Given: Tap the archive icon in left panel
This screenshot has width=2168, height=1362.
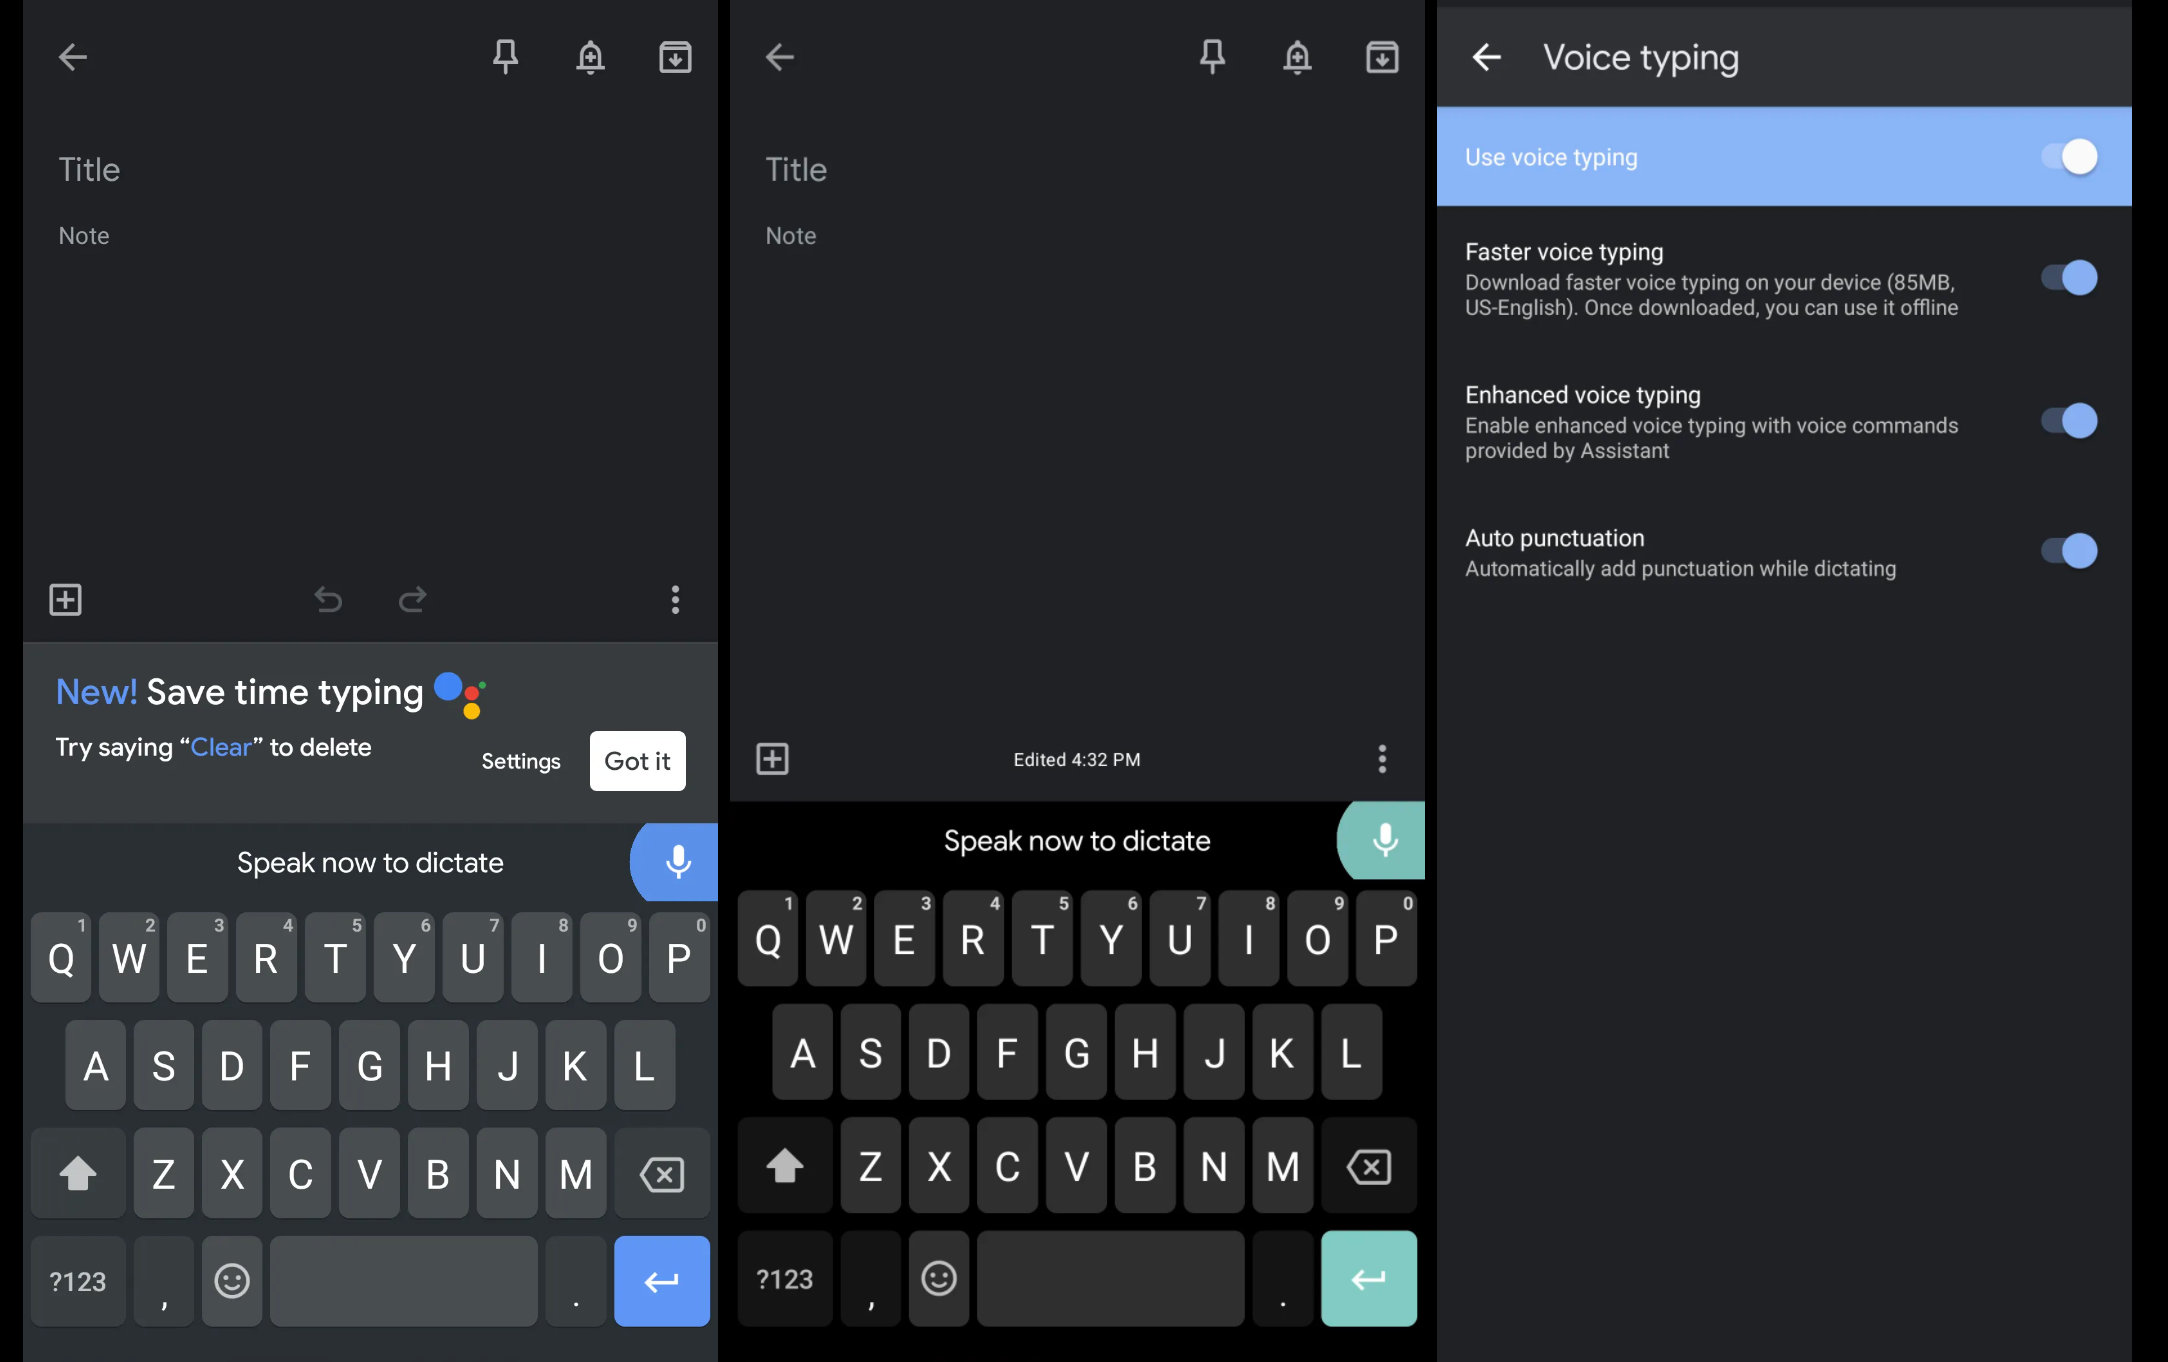Looking at the screenshot, I should tap(675, 55).
